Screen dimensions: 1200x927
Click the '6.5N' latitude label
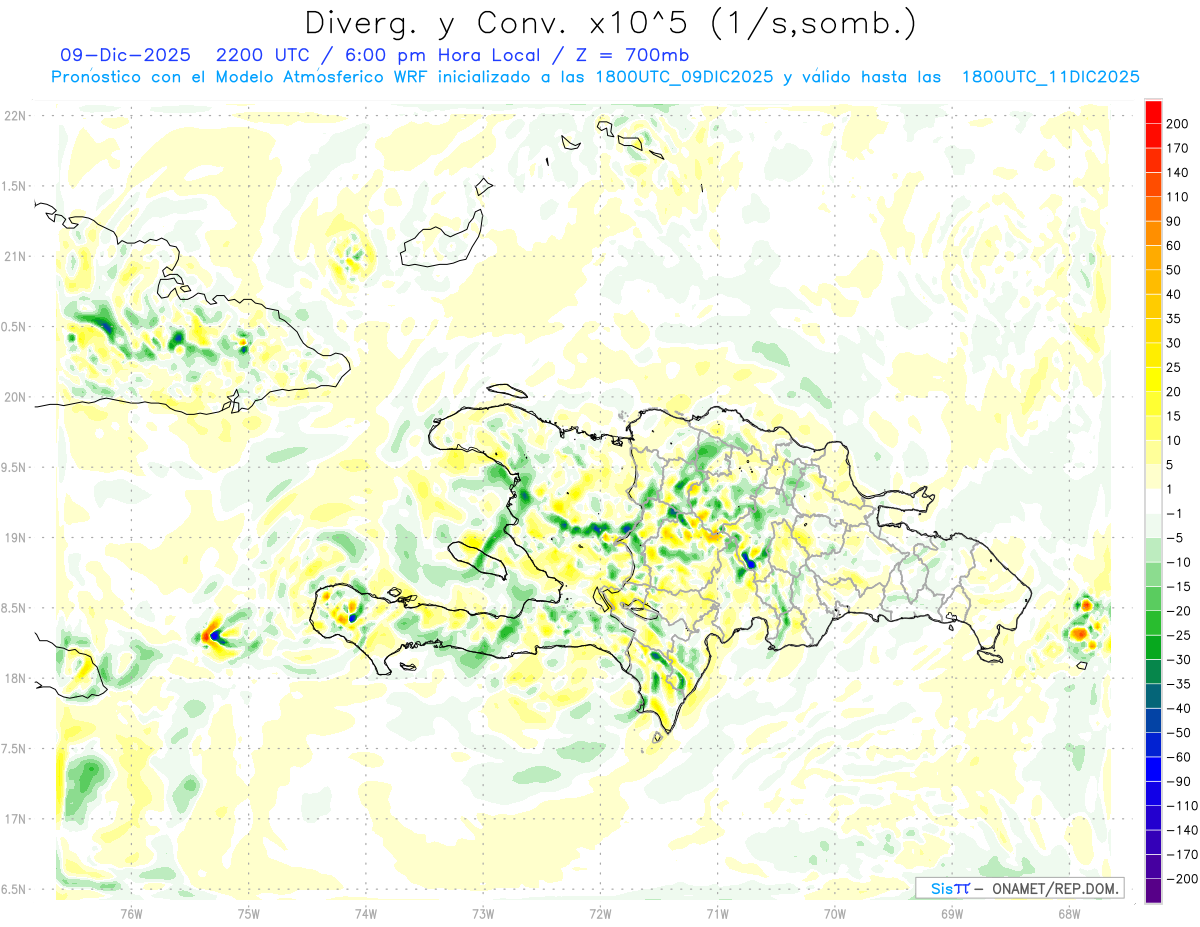(x=14, y=890)
